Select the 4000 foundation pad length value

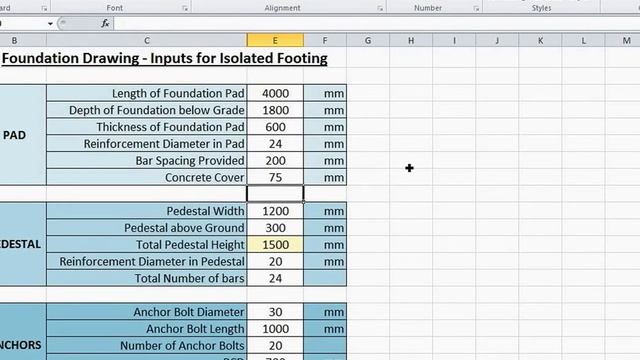275,93
